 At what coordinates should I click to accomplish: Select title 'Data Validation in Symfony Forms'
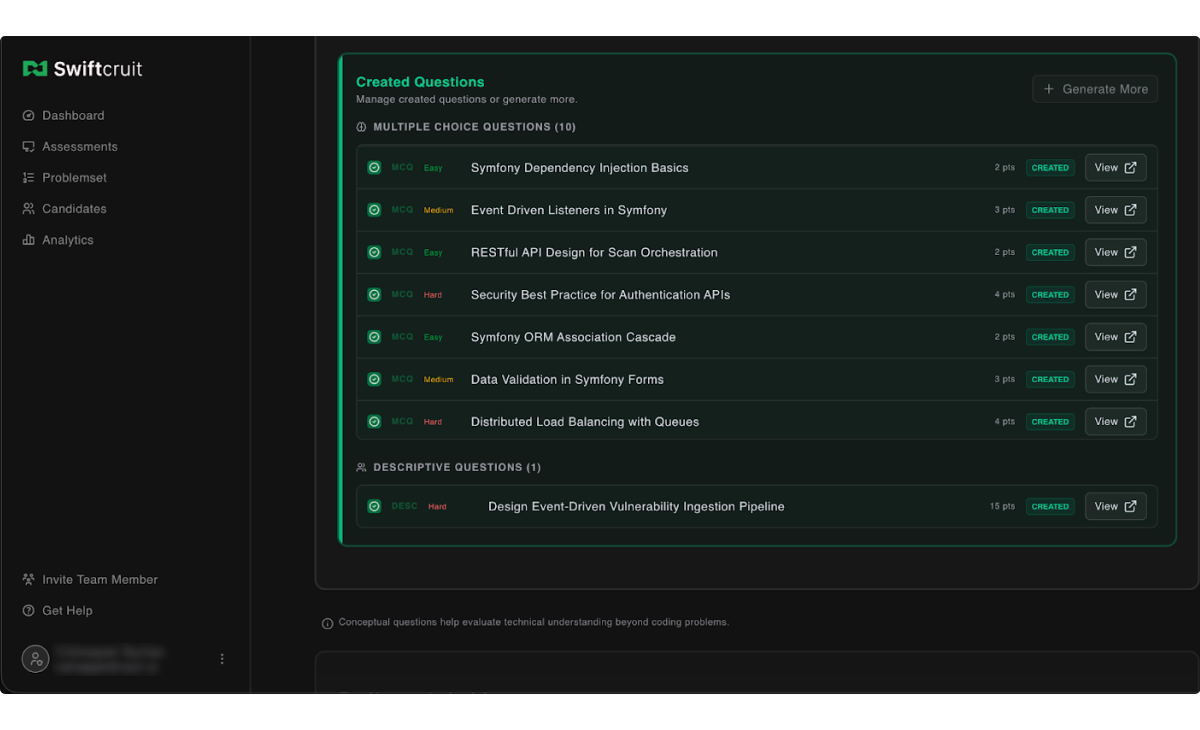567,379
